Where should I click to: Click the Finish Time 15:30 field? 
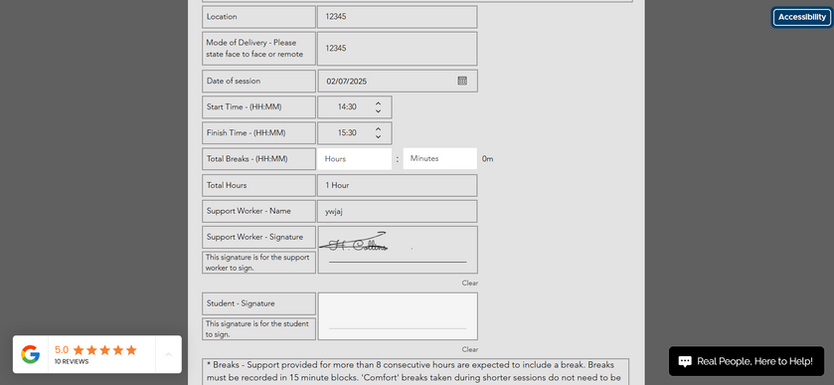pyautogui.click(x=355, y=133)
